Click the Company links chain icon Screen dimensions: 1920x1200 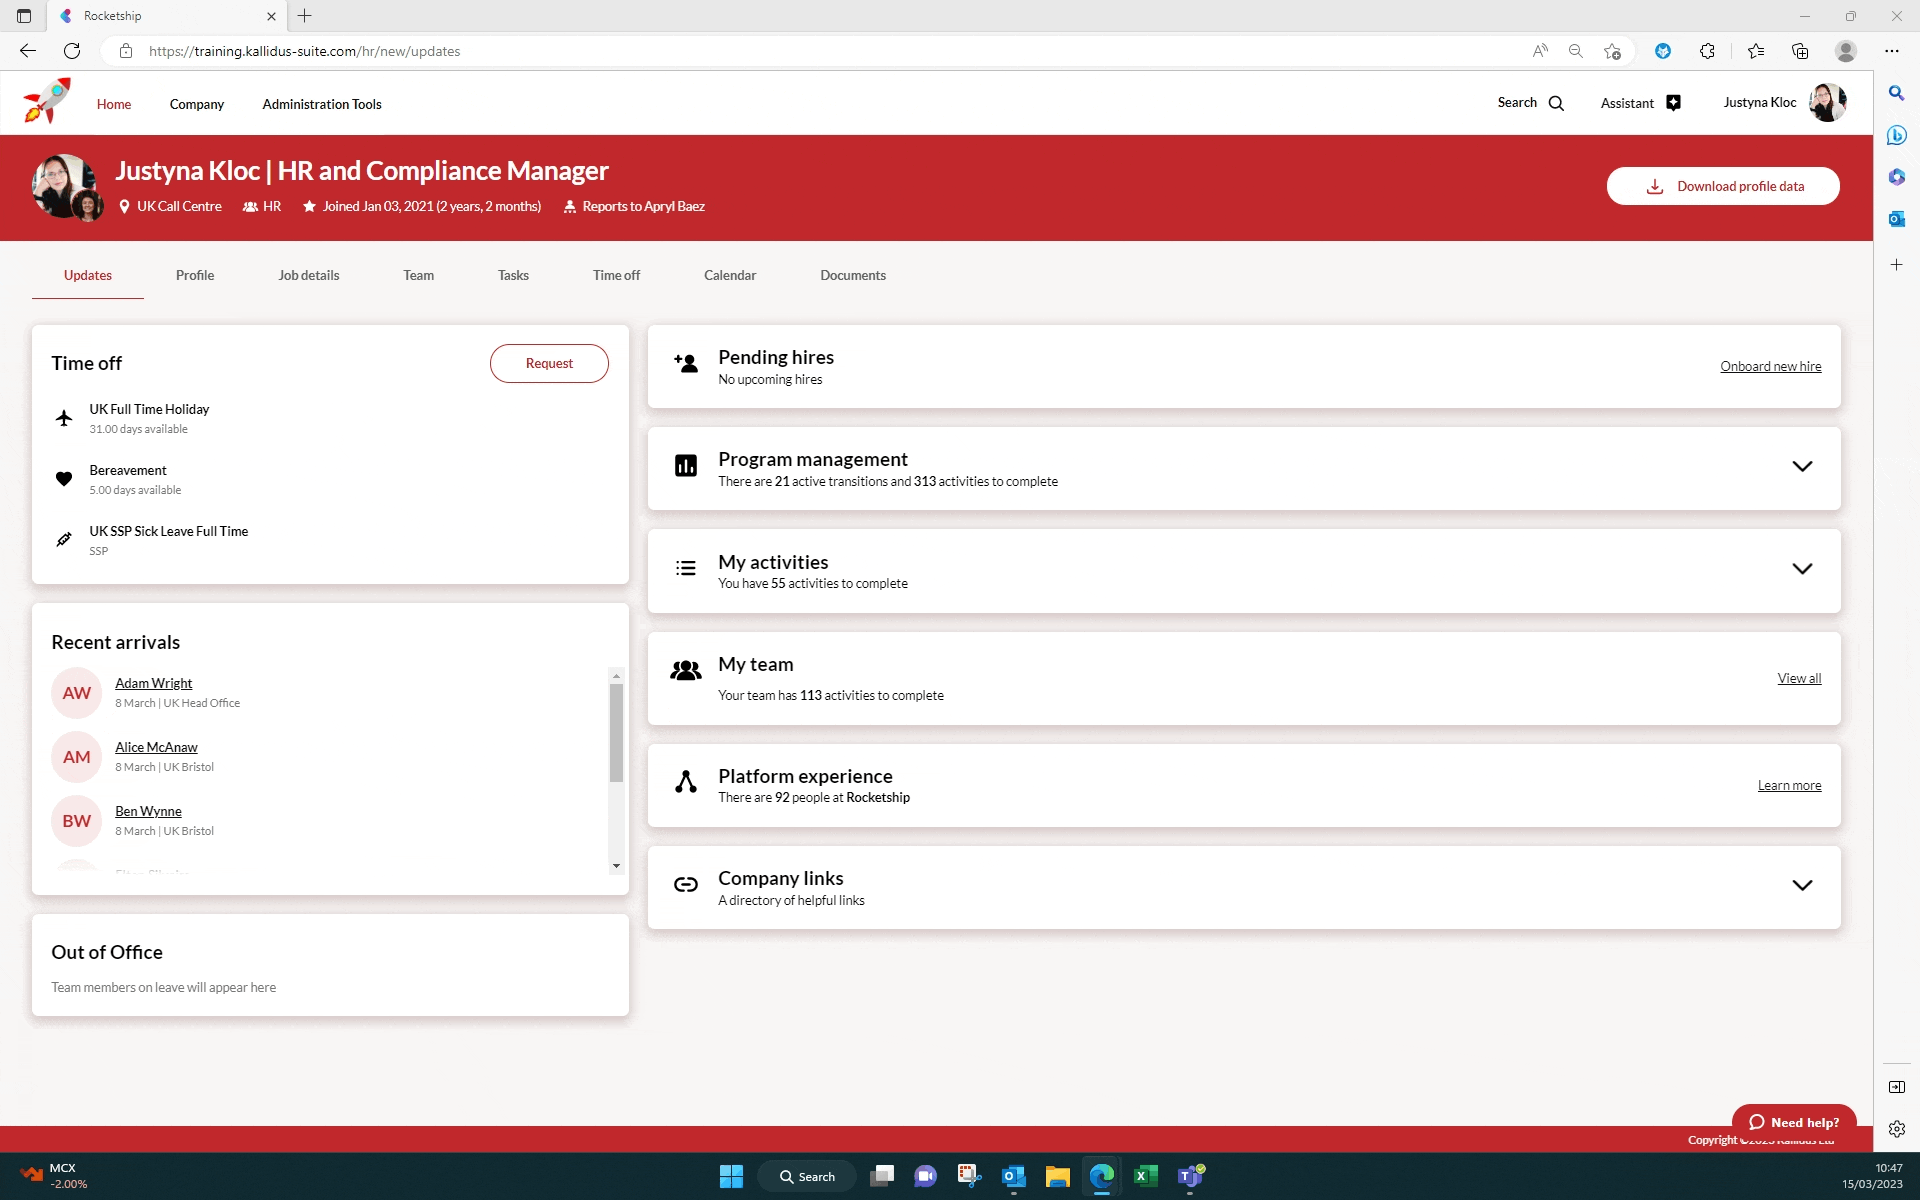tap(686, 885)
